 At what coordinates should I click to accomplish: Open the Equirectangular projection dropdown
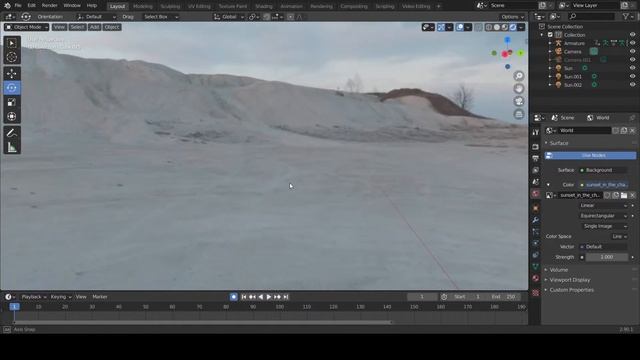604,216
